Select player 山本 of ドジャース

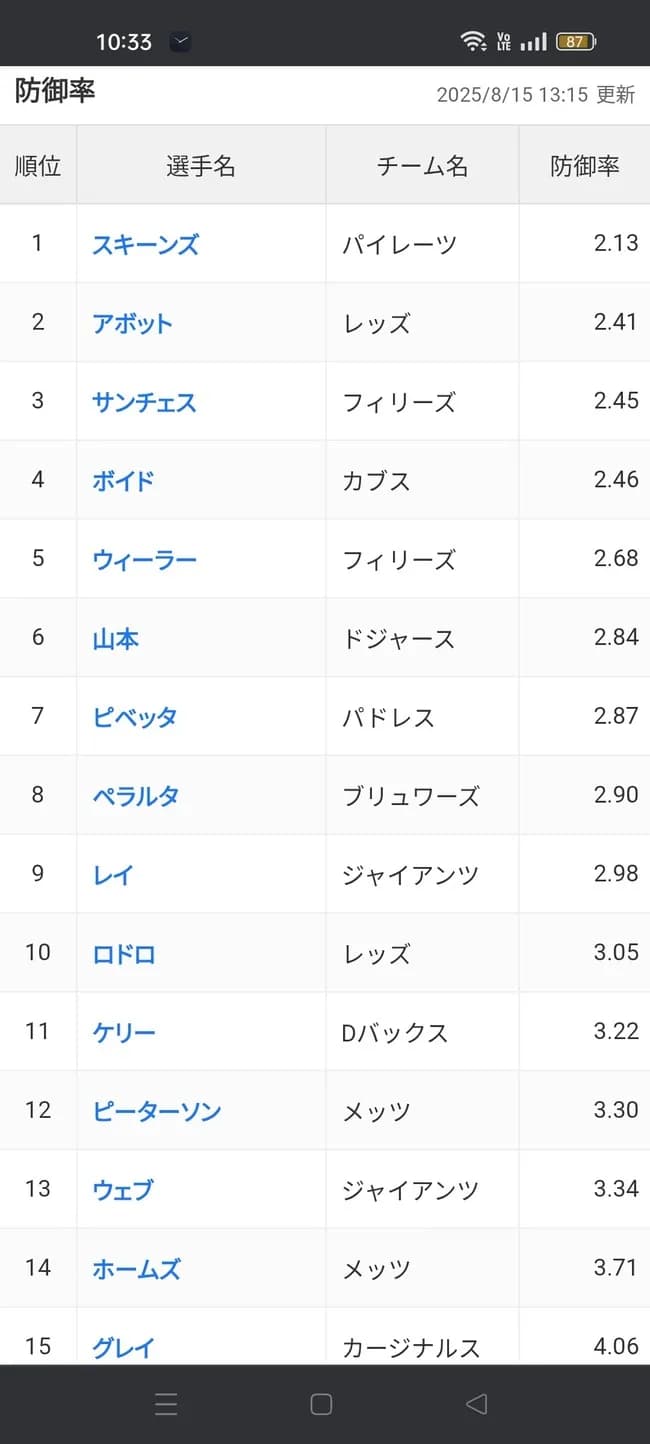[x=116, y=638]
